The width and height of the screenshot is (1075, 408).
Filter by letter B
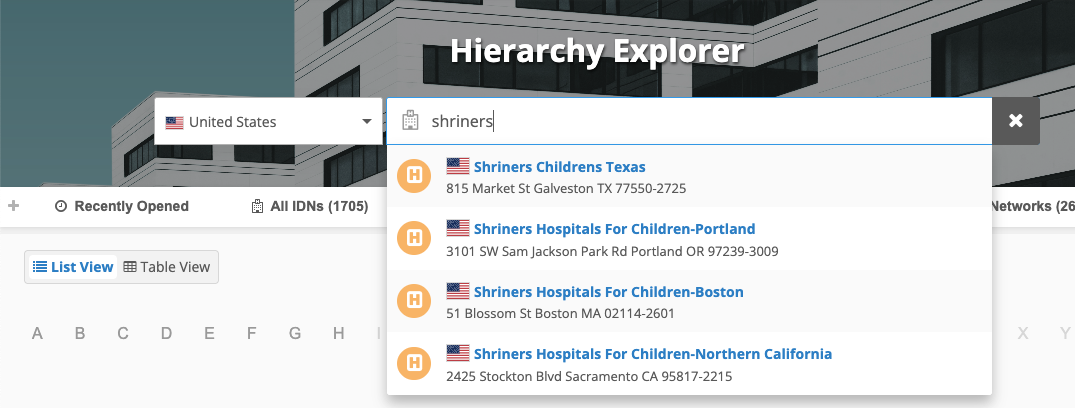80,334
